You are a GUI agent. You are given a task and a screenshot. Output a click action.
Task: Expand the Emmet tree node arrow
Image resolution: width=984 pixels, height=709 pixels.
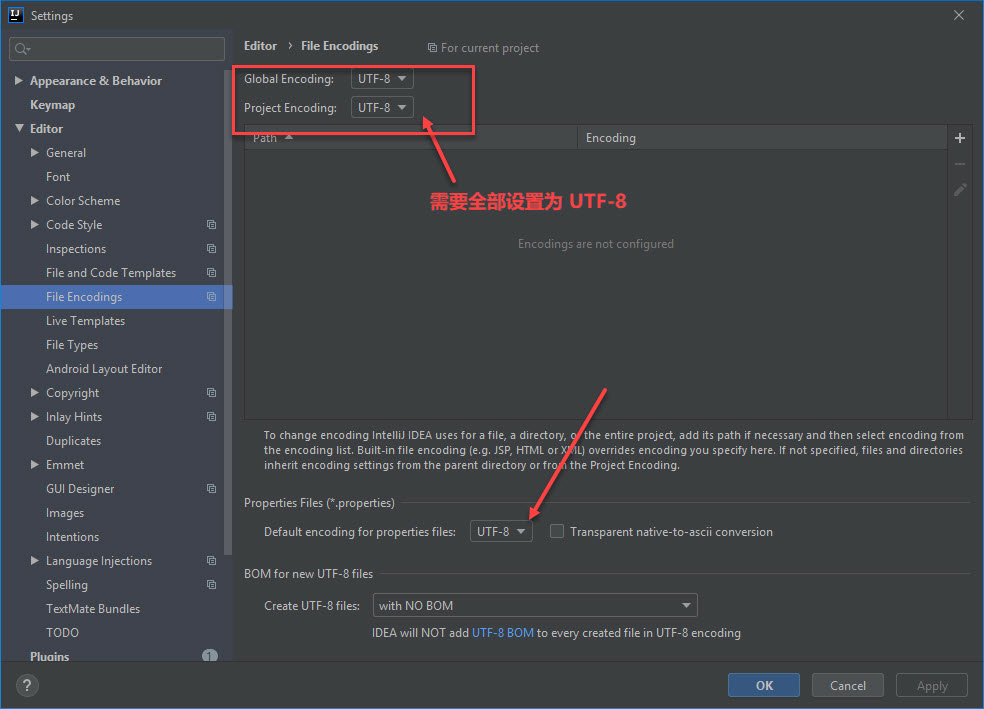pos(35,464)
